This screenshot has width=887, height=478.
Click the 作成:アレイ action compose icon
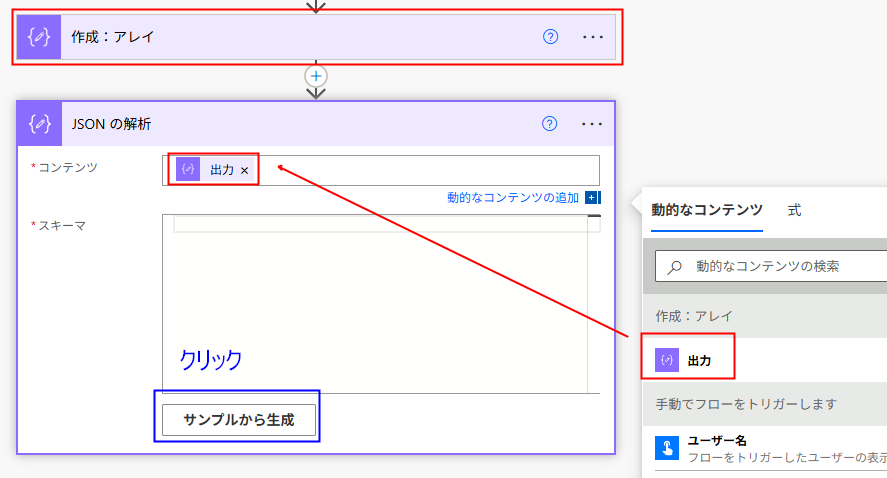[x=38, y=37]
